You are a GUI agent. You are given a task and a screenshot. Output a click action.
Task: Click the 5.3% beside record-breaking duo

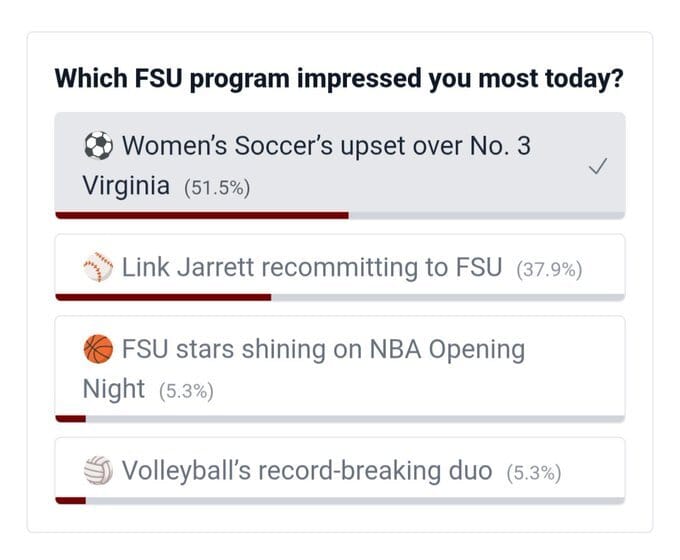pyautogui.click(x=534, y=473)
